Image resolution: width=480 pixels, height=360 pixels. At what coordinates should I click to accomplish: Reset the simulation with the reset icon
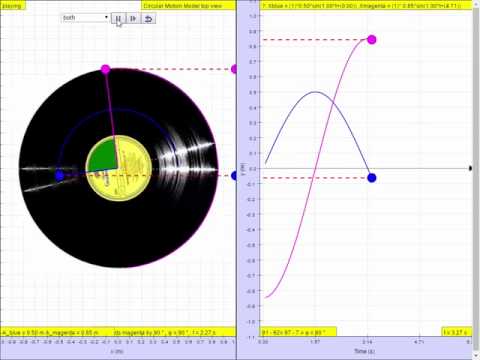coord(148,18)
